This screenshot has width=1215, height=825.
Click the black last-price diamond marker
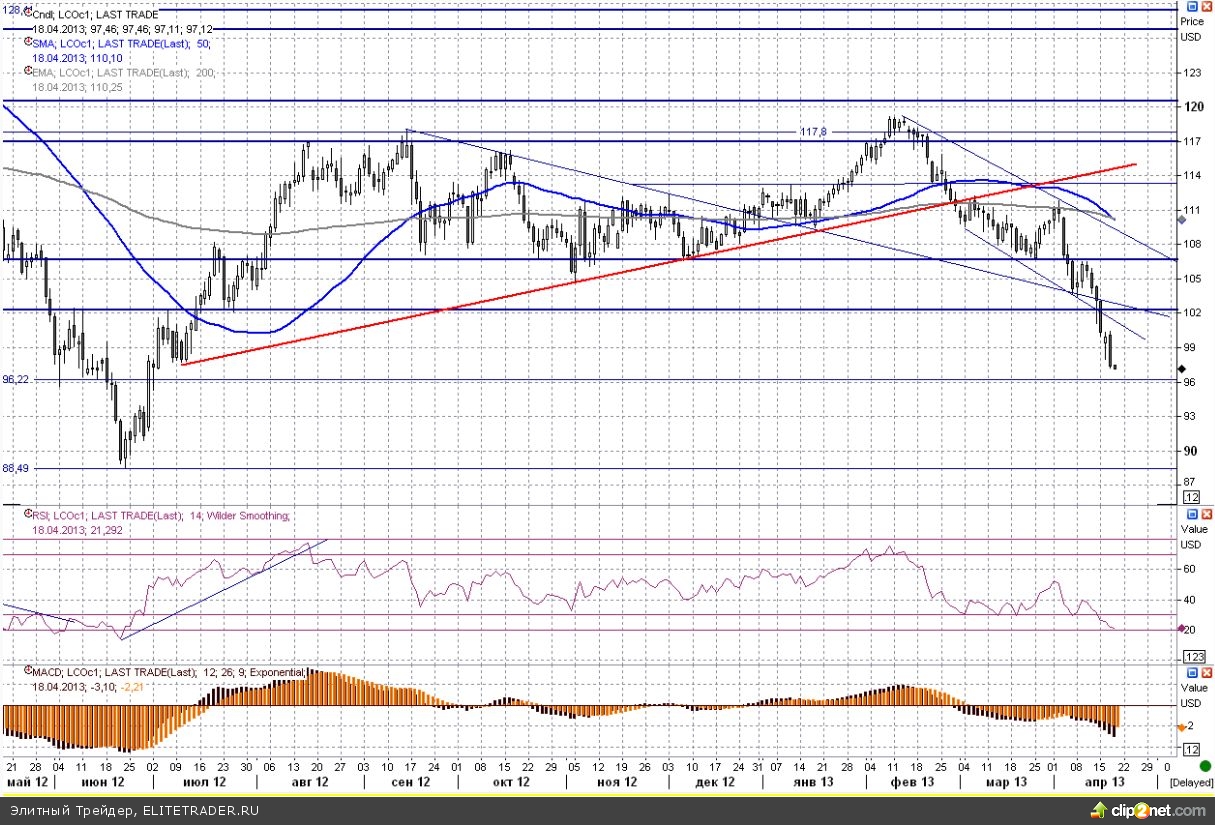pos(1182,369)
